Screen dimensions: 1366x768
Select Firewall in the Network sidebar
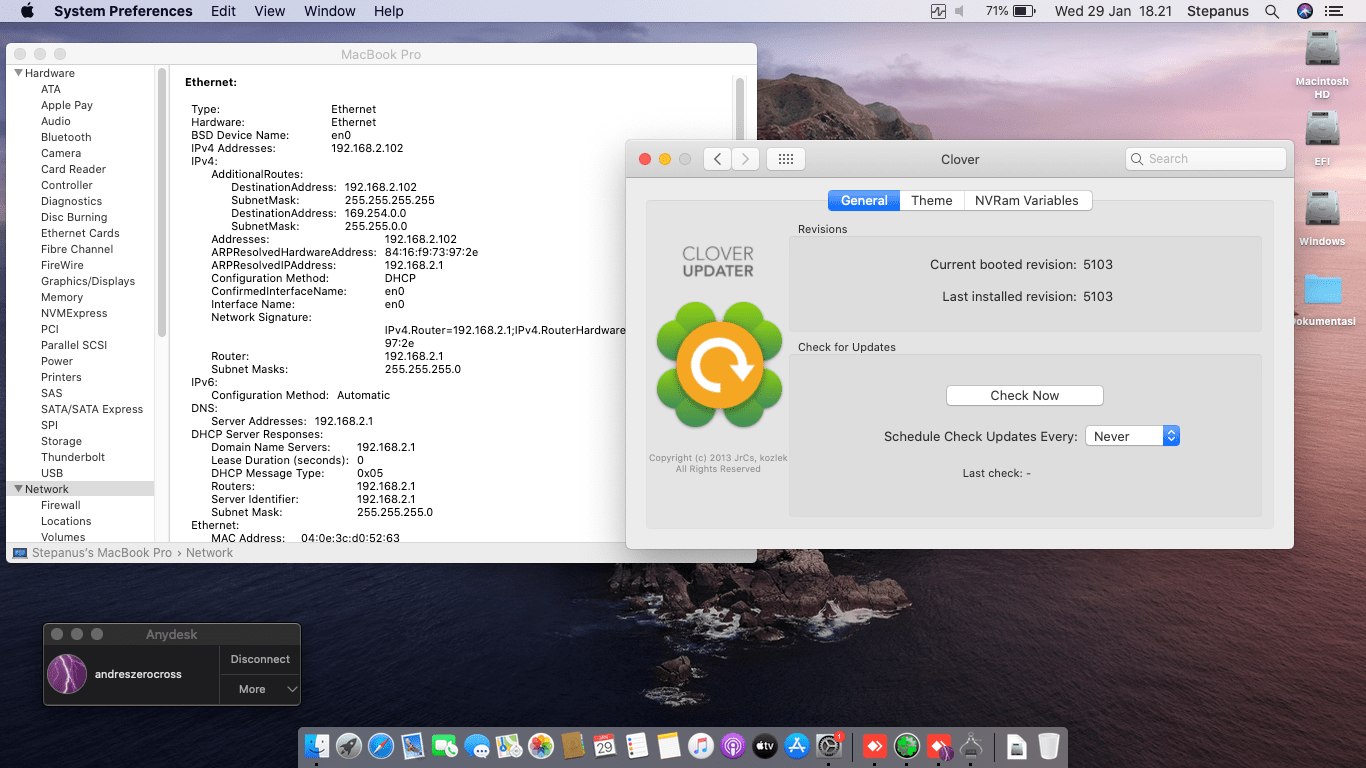pyautogui.click(x=59, y=505)
